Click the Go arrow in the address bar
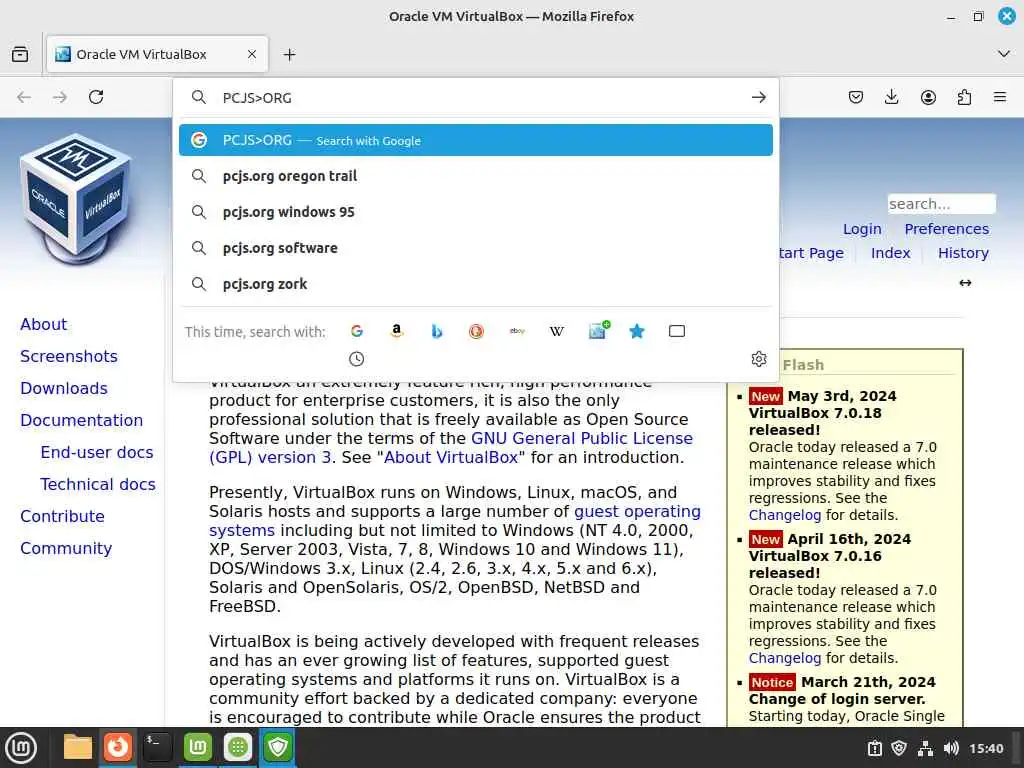Viewport: 1024px width, 768px height. pos(758,97)
